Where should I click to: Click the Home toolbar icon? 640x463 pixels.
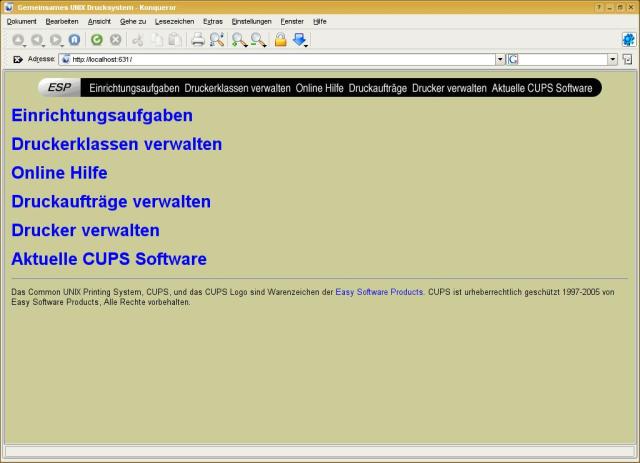click(74, 40)
